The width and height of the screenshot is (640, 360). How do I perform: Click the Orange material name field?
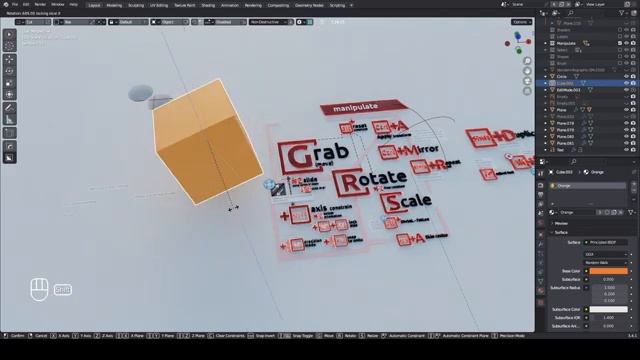pyautogui.click(x=577, y=212)
